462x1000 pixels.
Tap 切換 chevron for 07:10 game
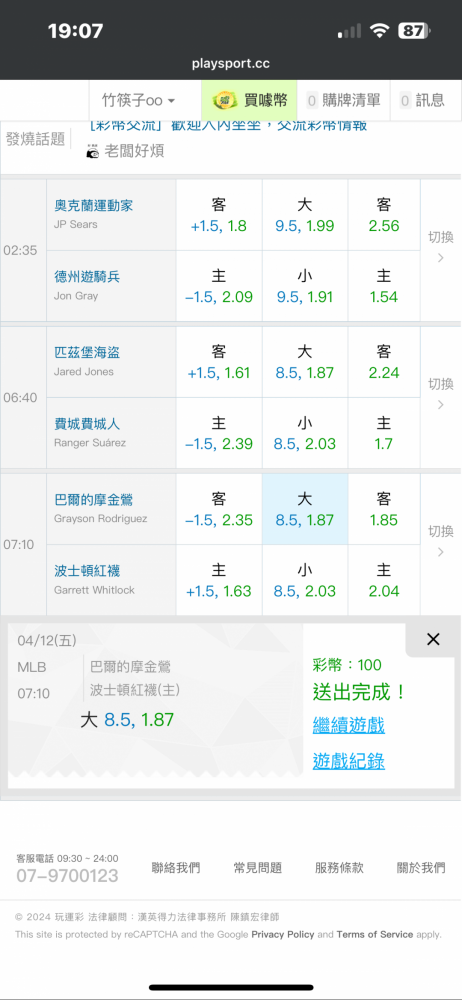440,552
